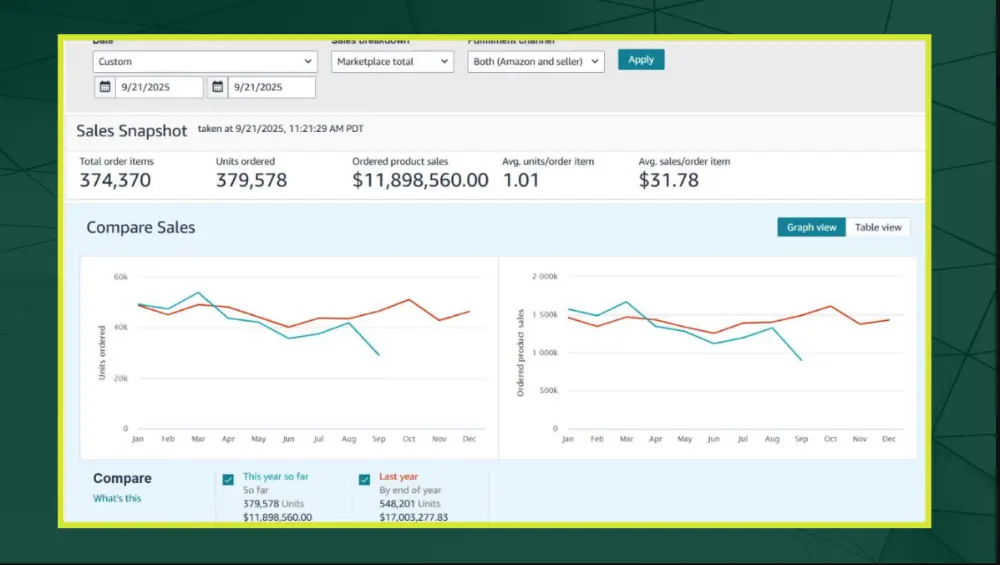Open the start date calendar icon
1000x565 pixels.
(105, 87)
